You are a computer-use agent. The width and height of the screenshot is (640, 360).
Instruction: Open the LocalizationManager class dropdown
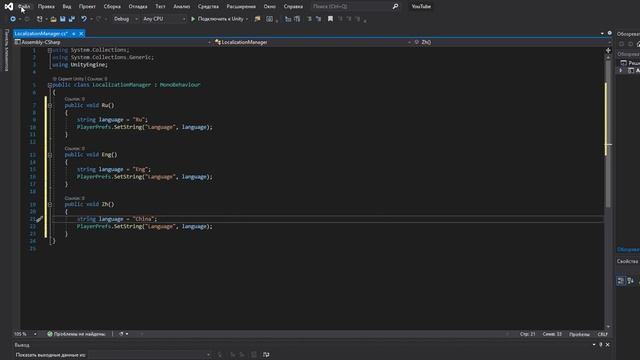[x=313, y=42]
